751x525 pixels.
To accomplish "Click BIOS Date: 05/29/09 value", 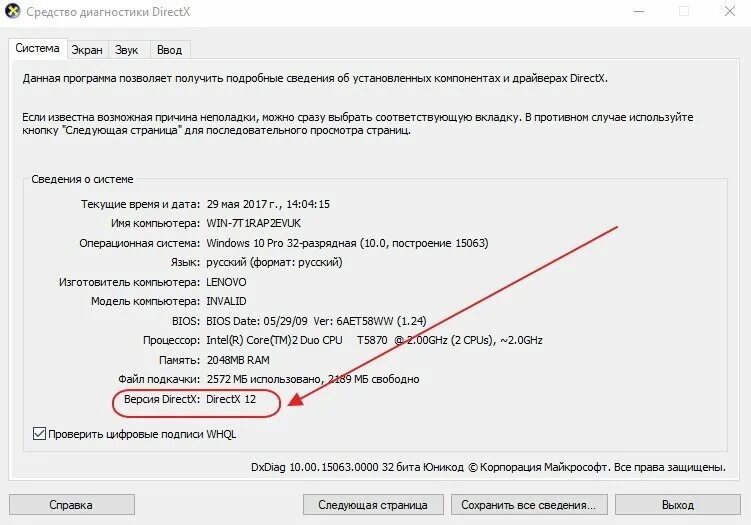I will click(x=316, y=321).
